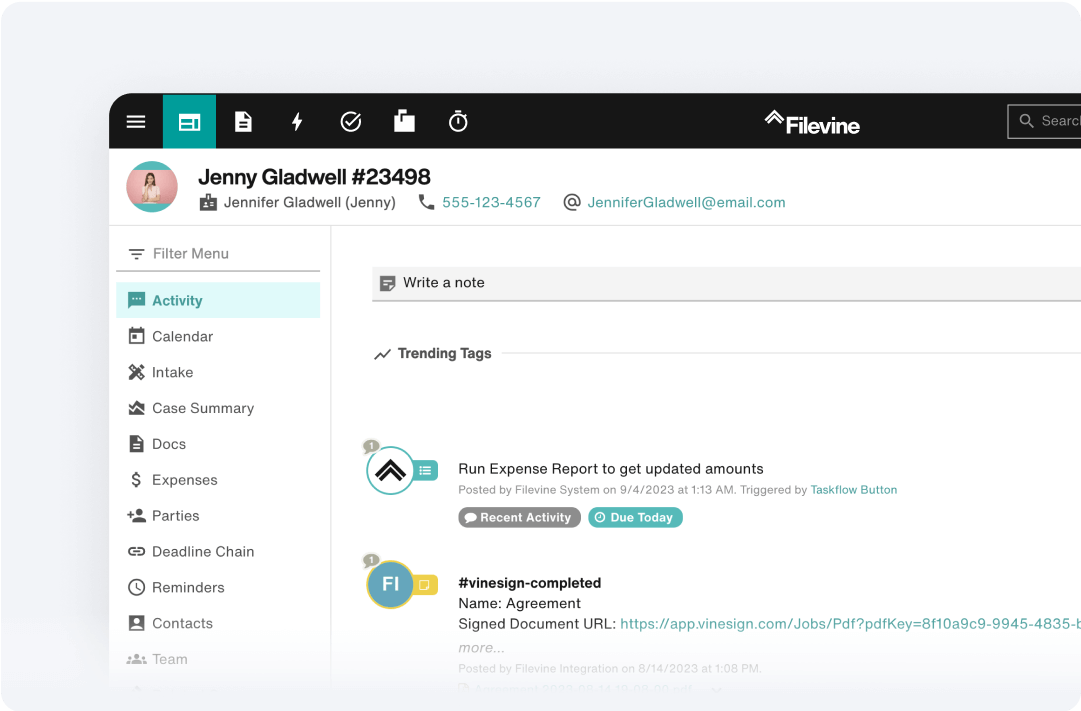
Task: Click JenniferGladwell@email.com email link
Action: click(686, 202)
